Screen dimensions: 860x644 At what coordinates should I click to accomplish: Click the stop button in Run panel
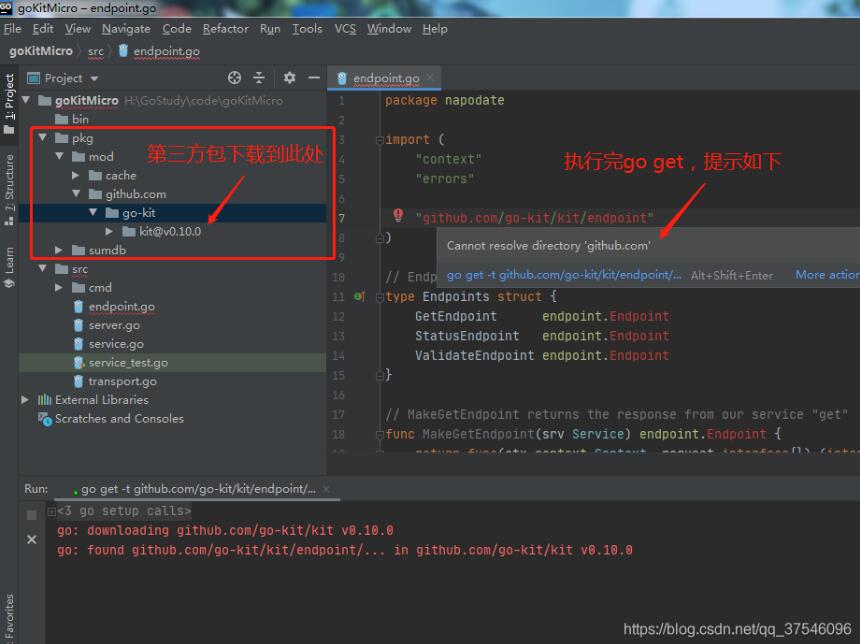point(31,515)
